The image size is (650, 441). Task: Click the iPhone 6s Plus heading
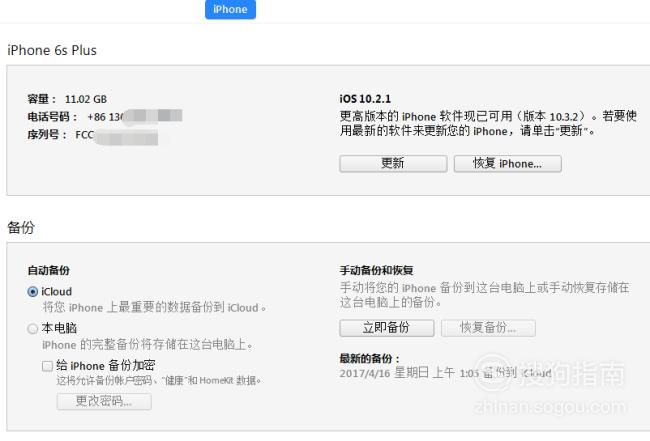click(x=52, y=50)
